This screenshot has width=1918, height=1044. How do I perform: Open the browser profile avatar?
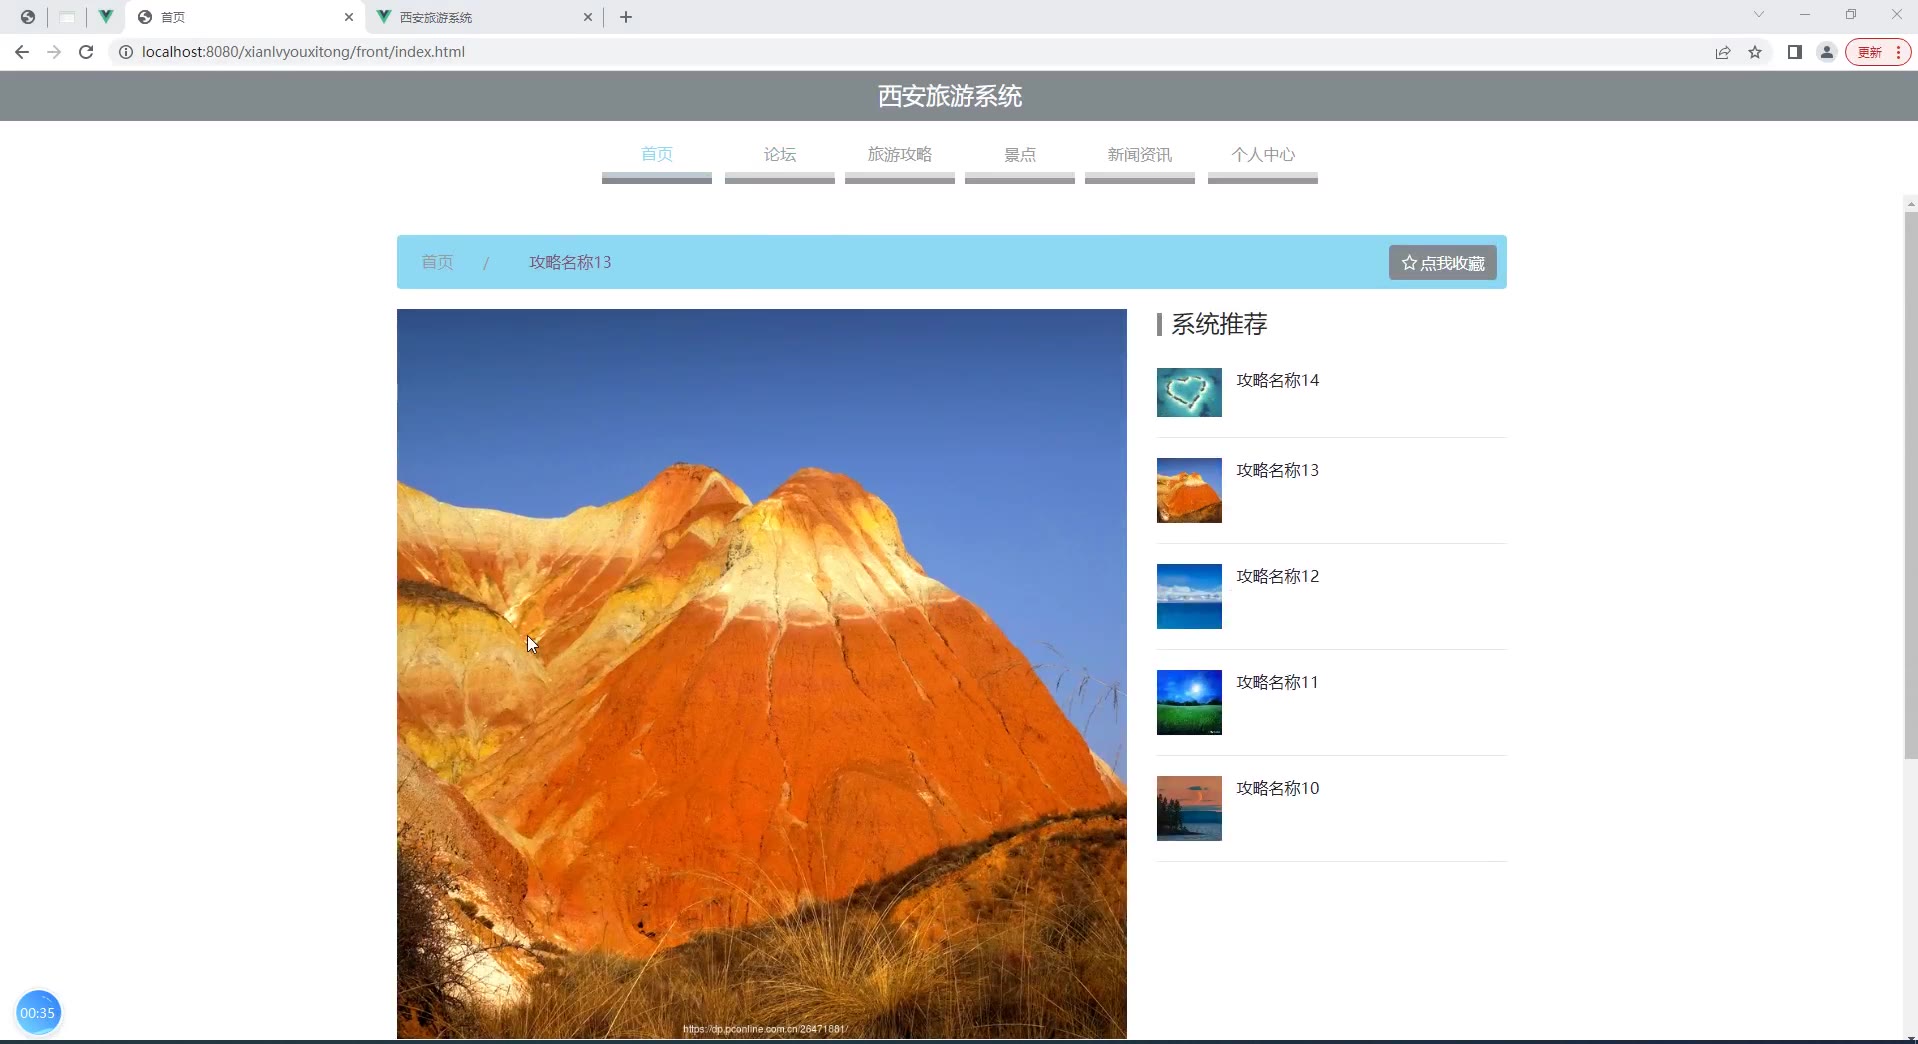click(1827, 52)
